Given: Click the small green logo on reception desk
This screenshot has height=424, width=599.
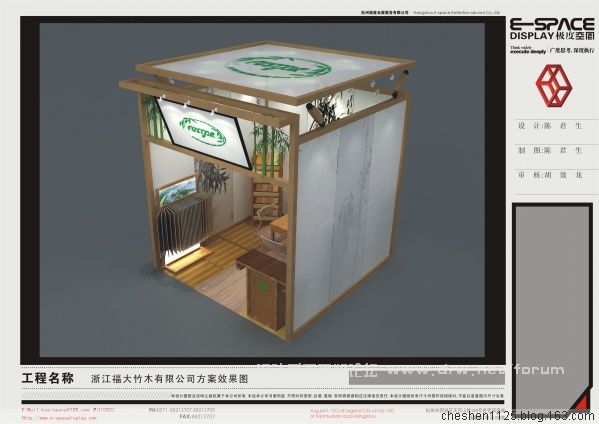Looking at the screenshot, I should pyautogui.click(x=262, y=284).
